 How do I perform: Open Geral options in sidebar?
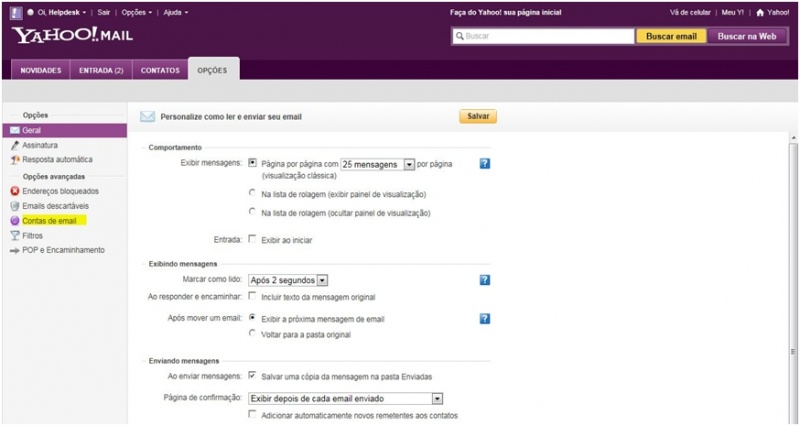click(64, 131)
